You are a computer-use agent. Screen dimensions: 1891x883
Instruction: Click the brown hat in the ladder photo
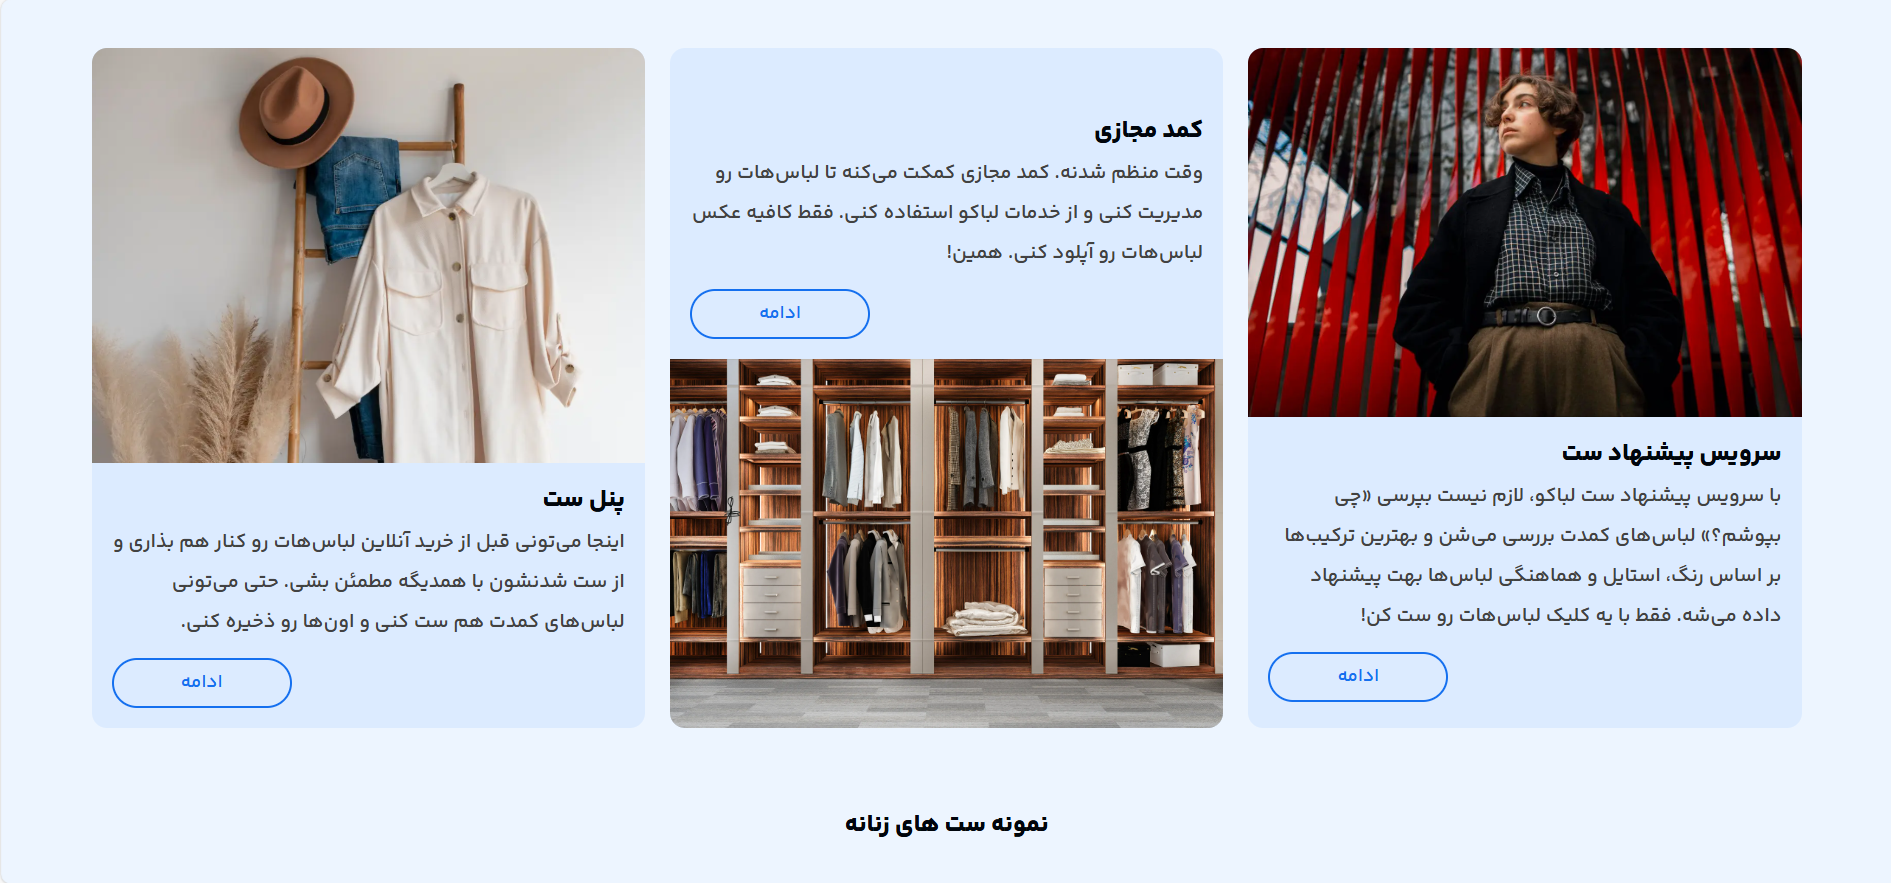[x=297, y=110]
